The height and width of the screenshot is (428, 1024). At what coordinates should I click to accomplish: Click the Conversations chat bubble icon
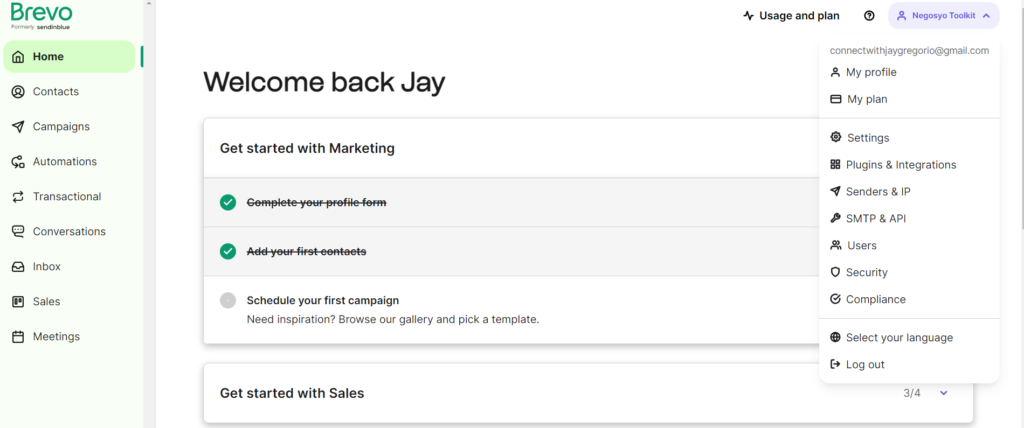coord(18,231)
